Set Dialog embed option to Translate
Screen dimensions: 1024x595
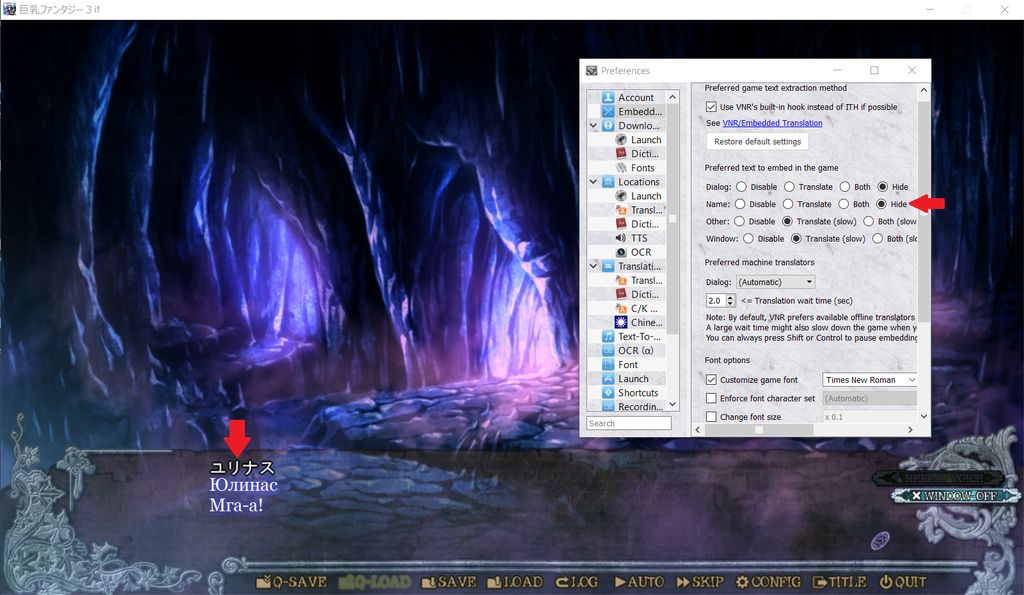click(x=790, y=186)
